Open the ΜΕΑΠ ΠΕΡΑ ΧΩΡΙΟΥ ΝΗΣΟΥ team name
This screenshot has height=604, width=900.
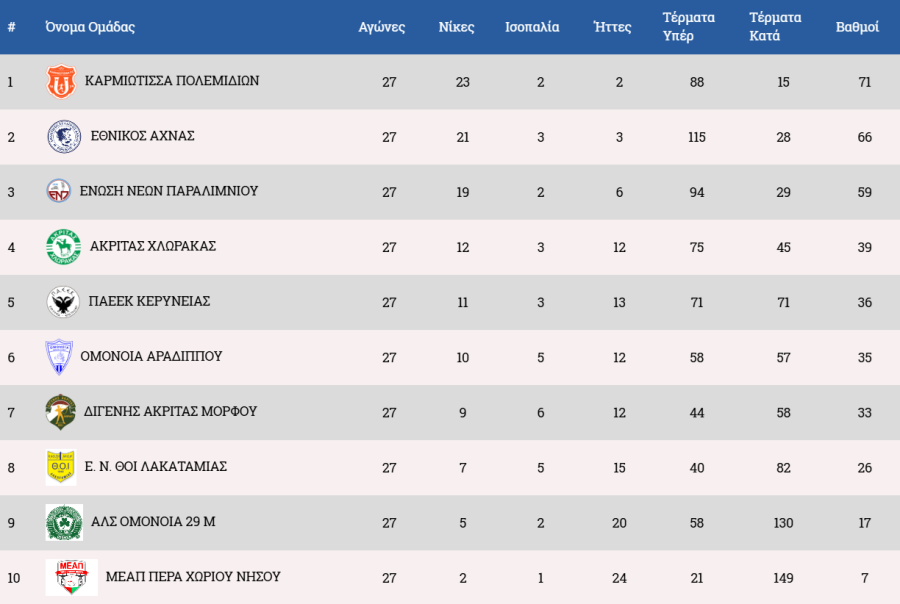[x=193, y=577]
